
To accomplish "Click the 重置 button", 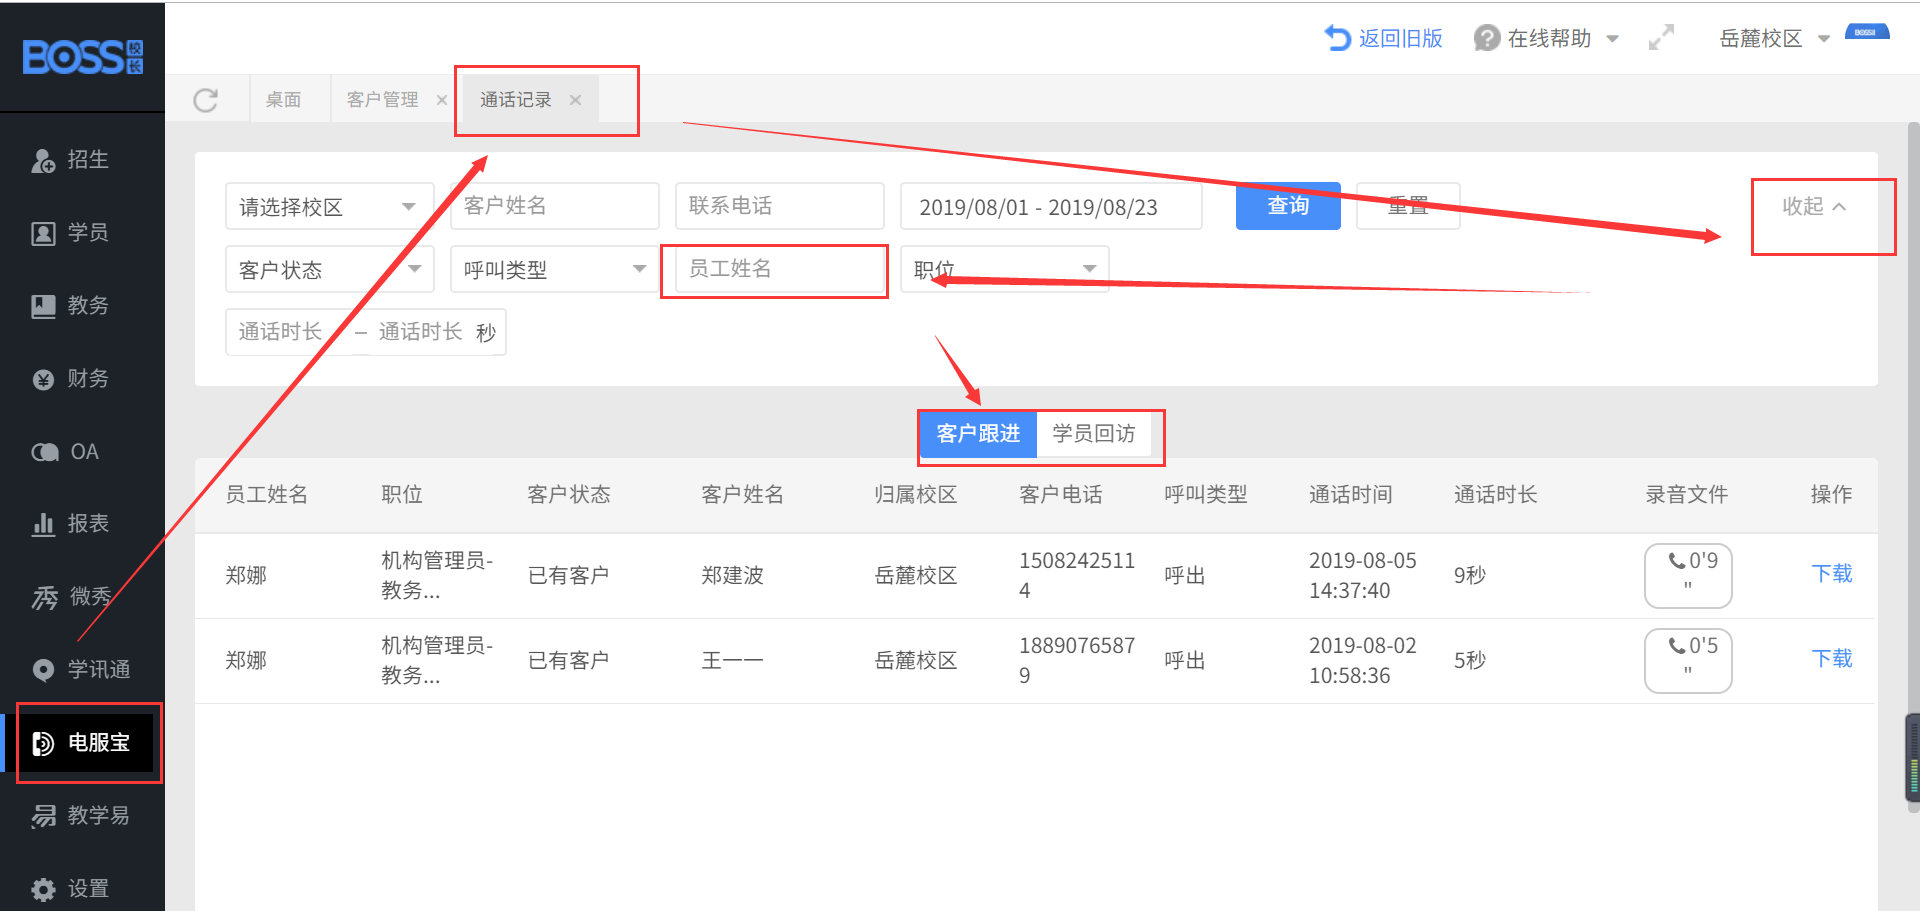I will [x=1408, y=206].
